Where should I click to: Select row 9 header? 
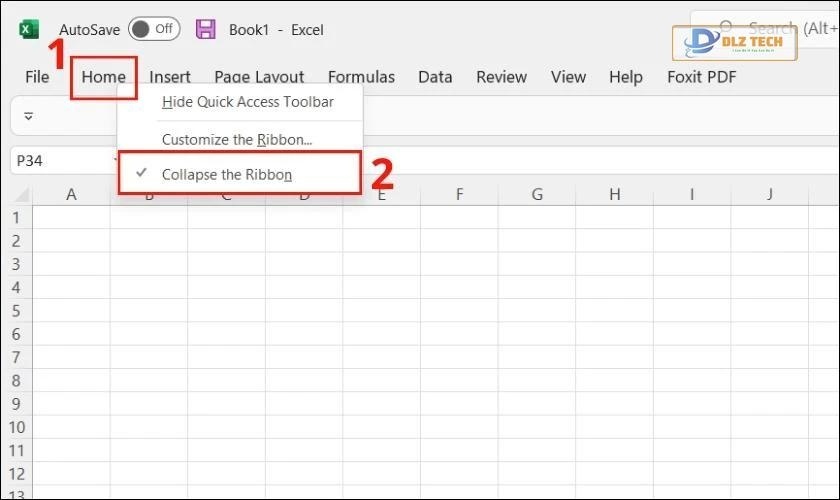click(x=16, y=404)
